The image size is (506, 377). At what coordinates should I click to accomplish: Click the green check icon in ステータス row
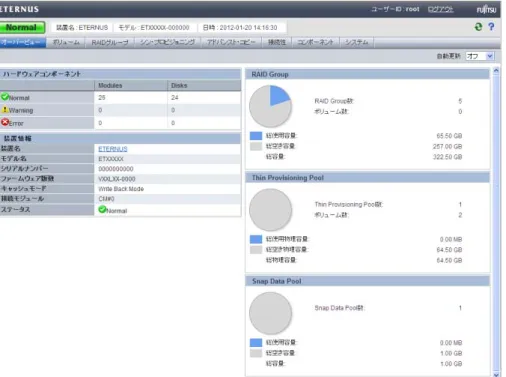pos(102,210)
